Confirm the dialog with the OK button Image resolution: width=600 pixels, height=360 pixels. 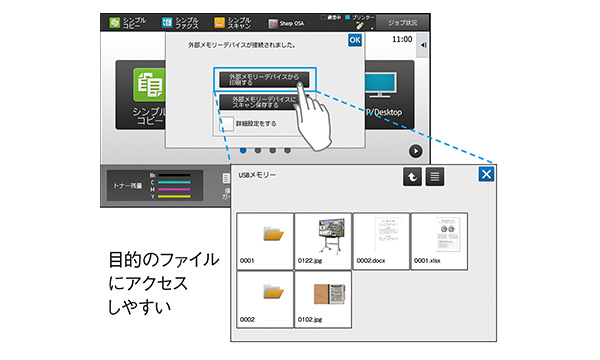pos(355,40)
